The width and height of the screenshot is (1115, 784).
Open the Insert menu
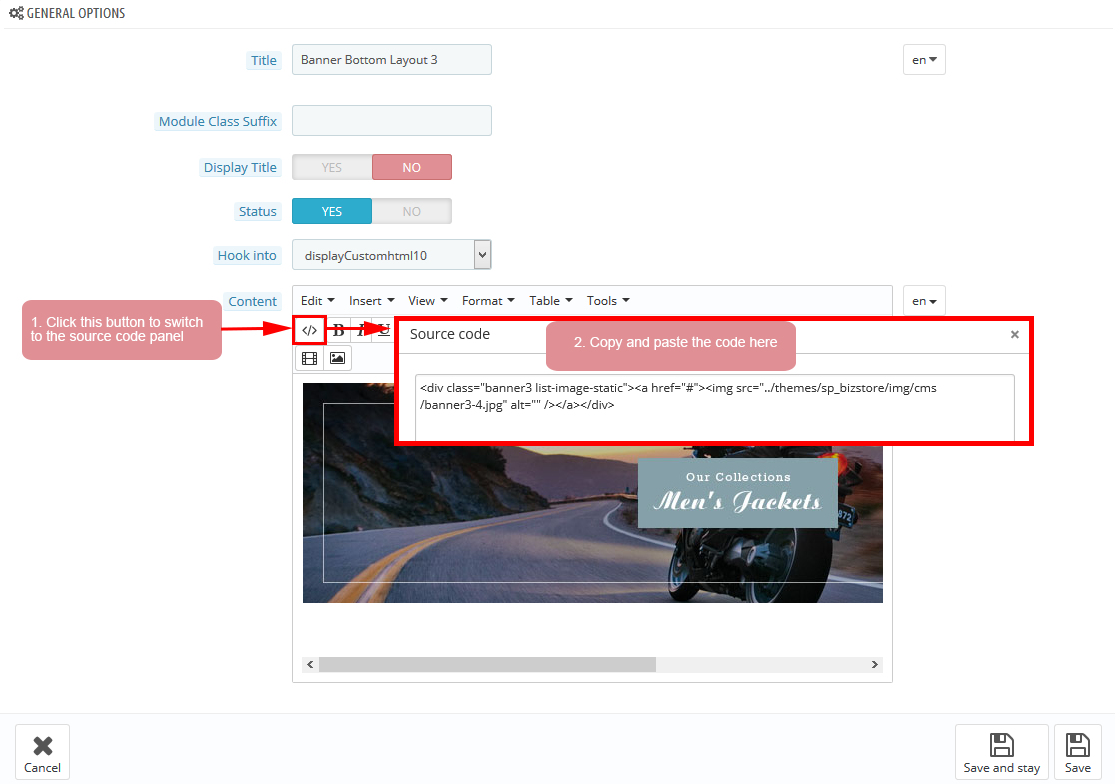coord(371,301)
